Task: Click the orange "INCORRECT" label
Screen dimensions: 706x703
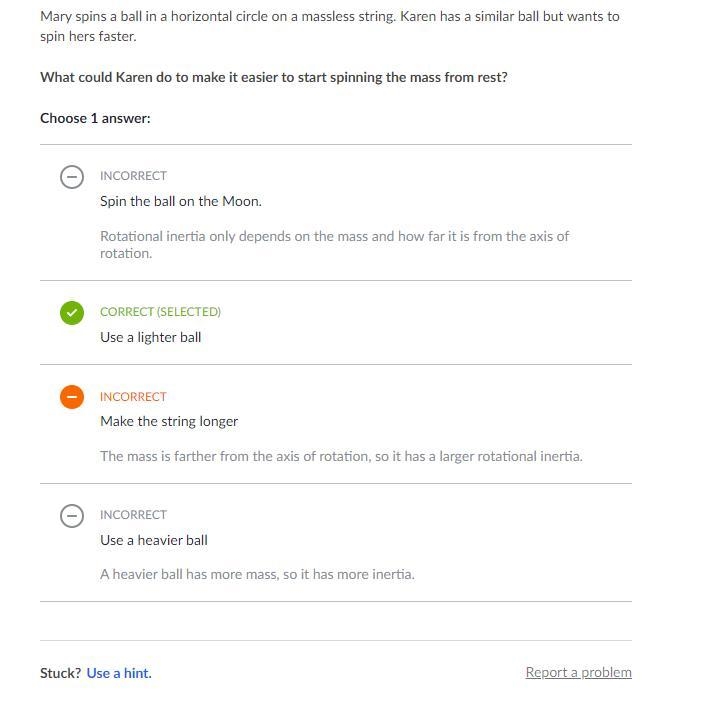Action: (x=133, y=397)
